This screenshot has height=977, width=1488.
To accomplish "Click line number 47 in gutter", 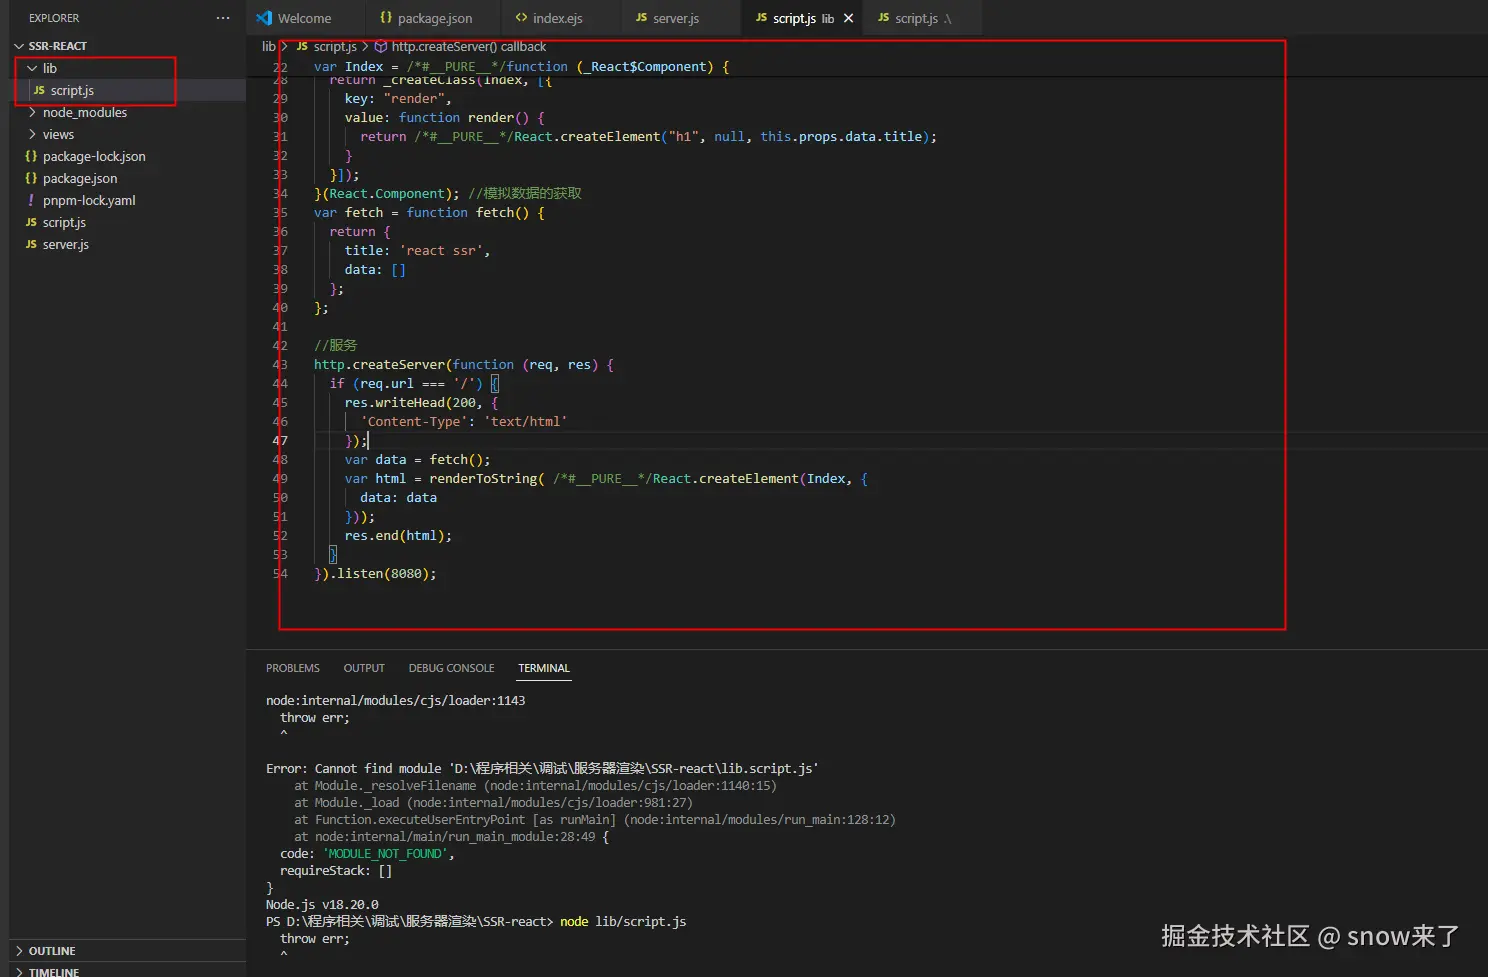I will tap(279, 440).
